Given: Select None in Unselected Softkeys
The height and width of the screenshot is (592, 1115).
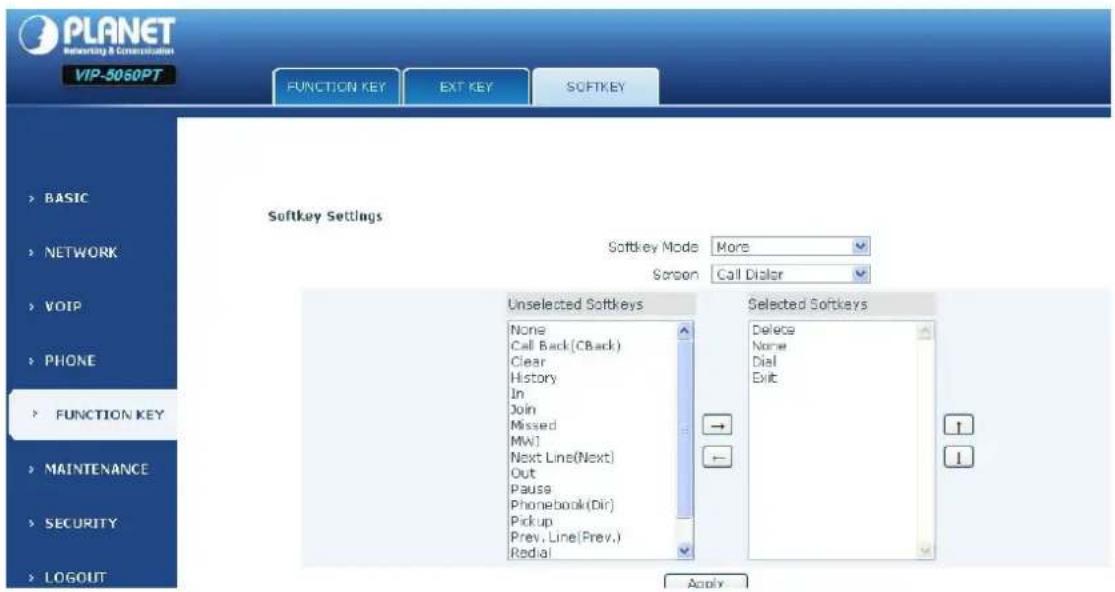Looking at the screenshot, I should (x=528, y=330).
